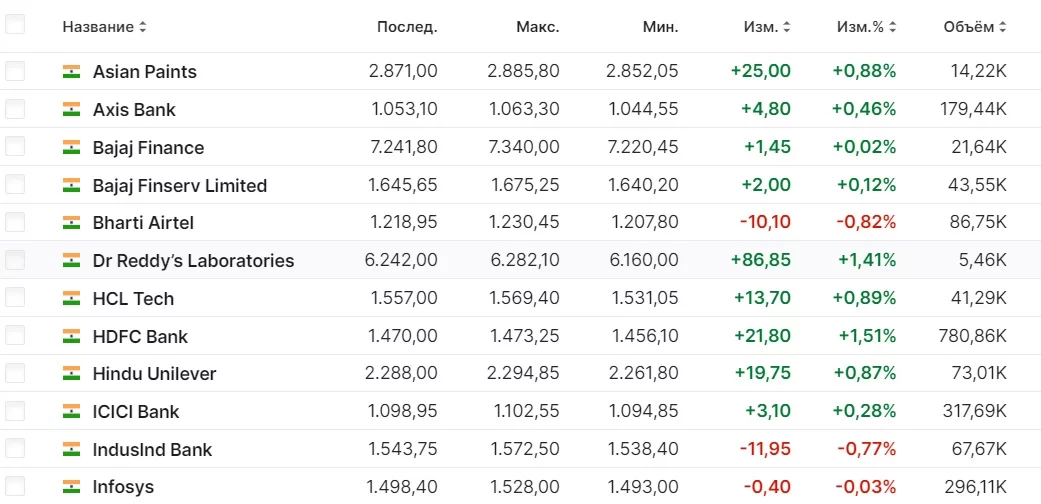Click the flag icon next to Axis Bank
1041x504 pixels.
coord(71,110)
